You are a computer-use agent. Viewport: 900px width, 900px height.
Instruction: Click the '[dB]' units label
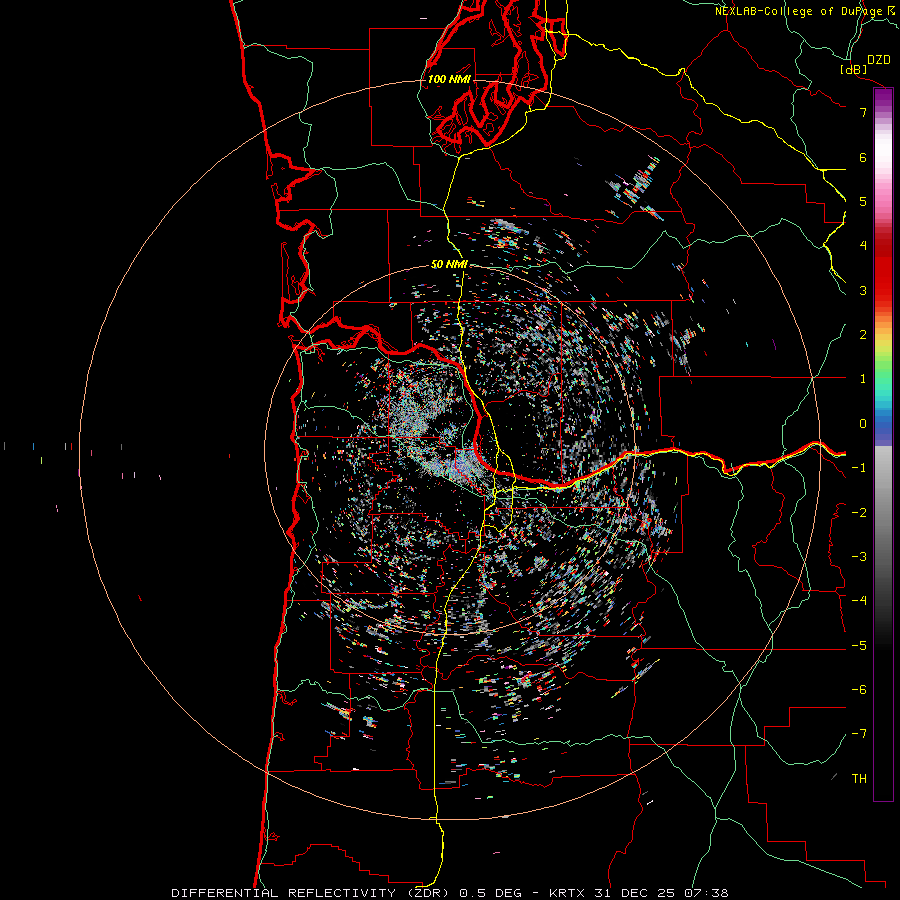point(853,69)
